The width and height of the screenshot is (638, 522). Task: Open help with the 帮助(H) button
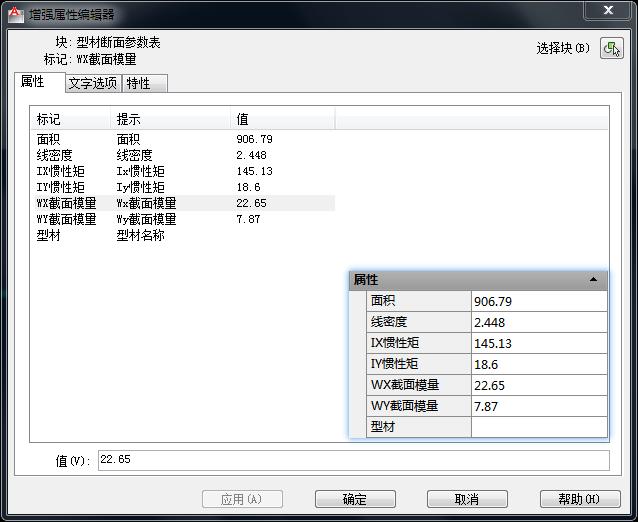pos(579,499)
